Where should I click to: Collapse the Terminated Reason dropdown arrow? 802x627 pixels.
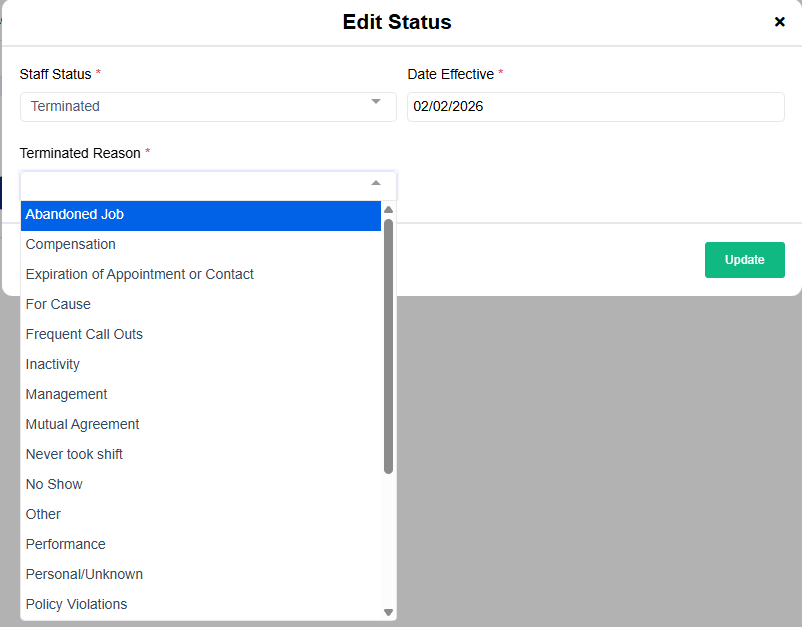(376, 184)
